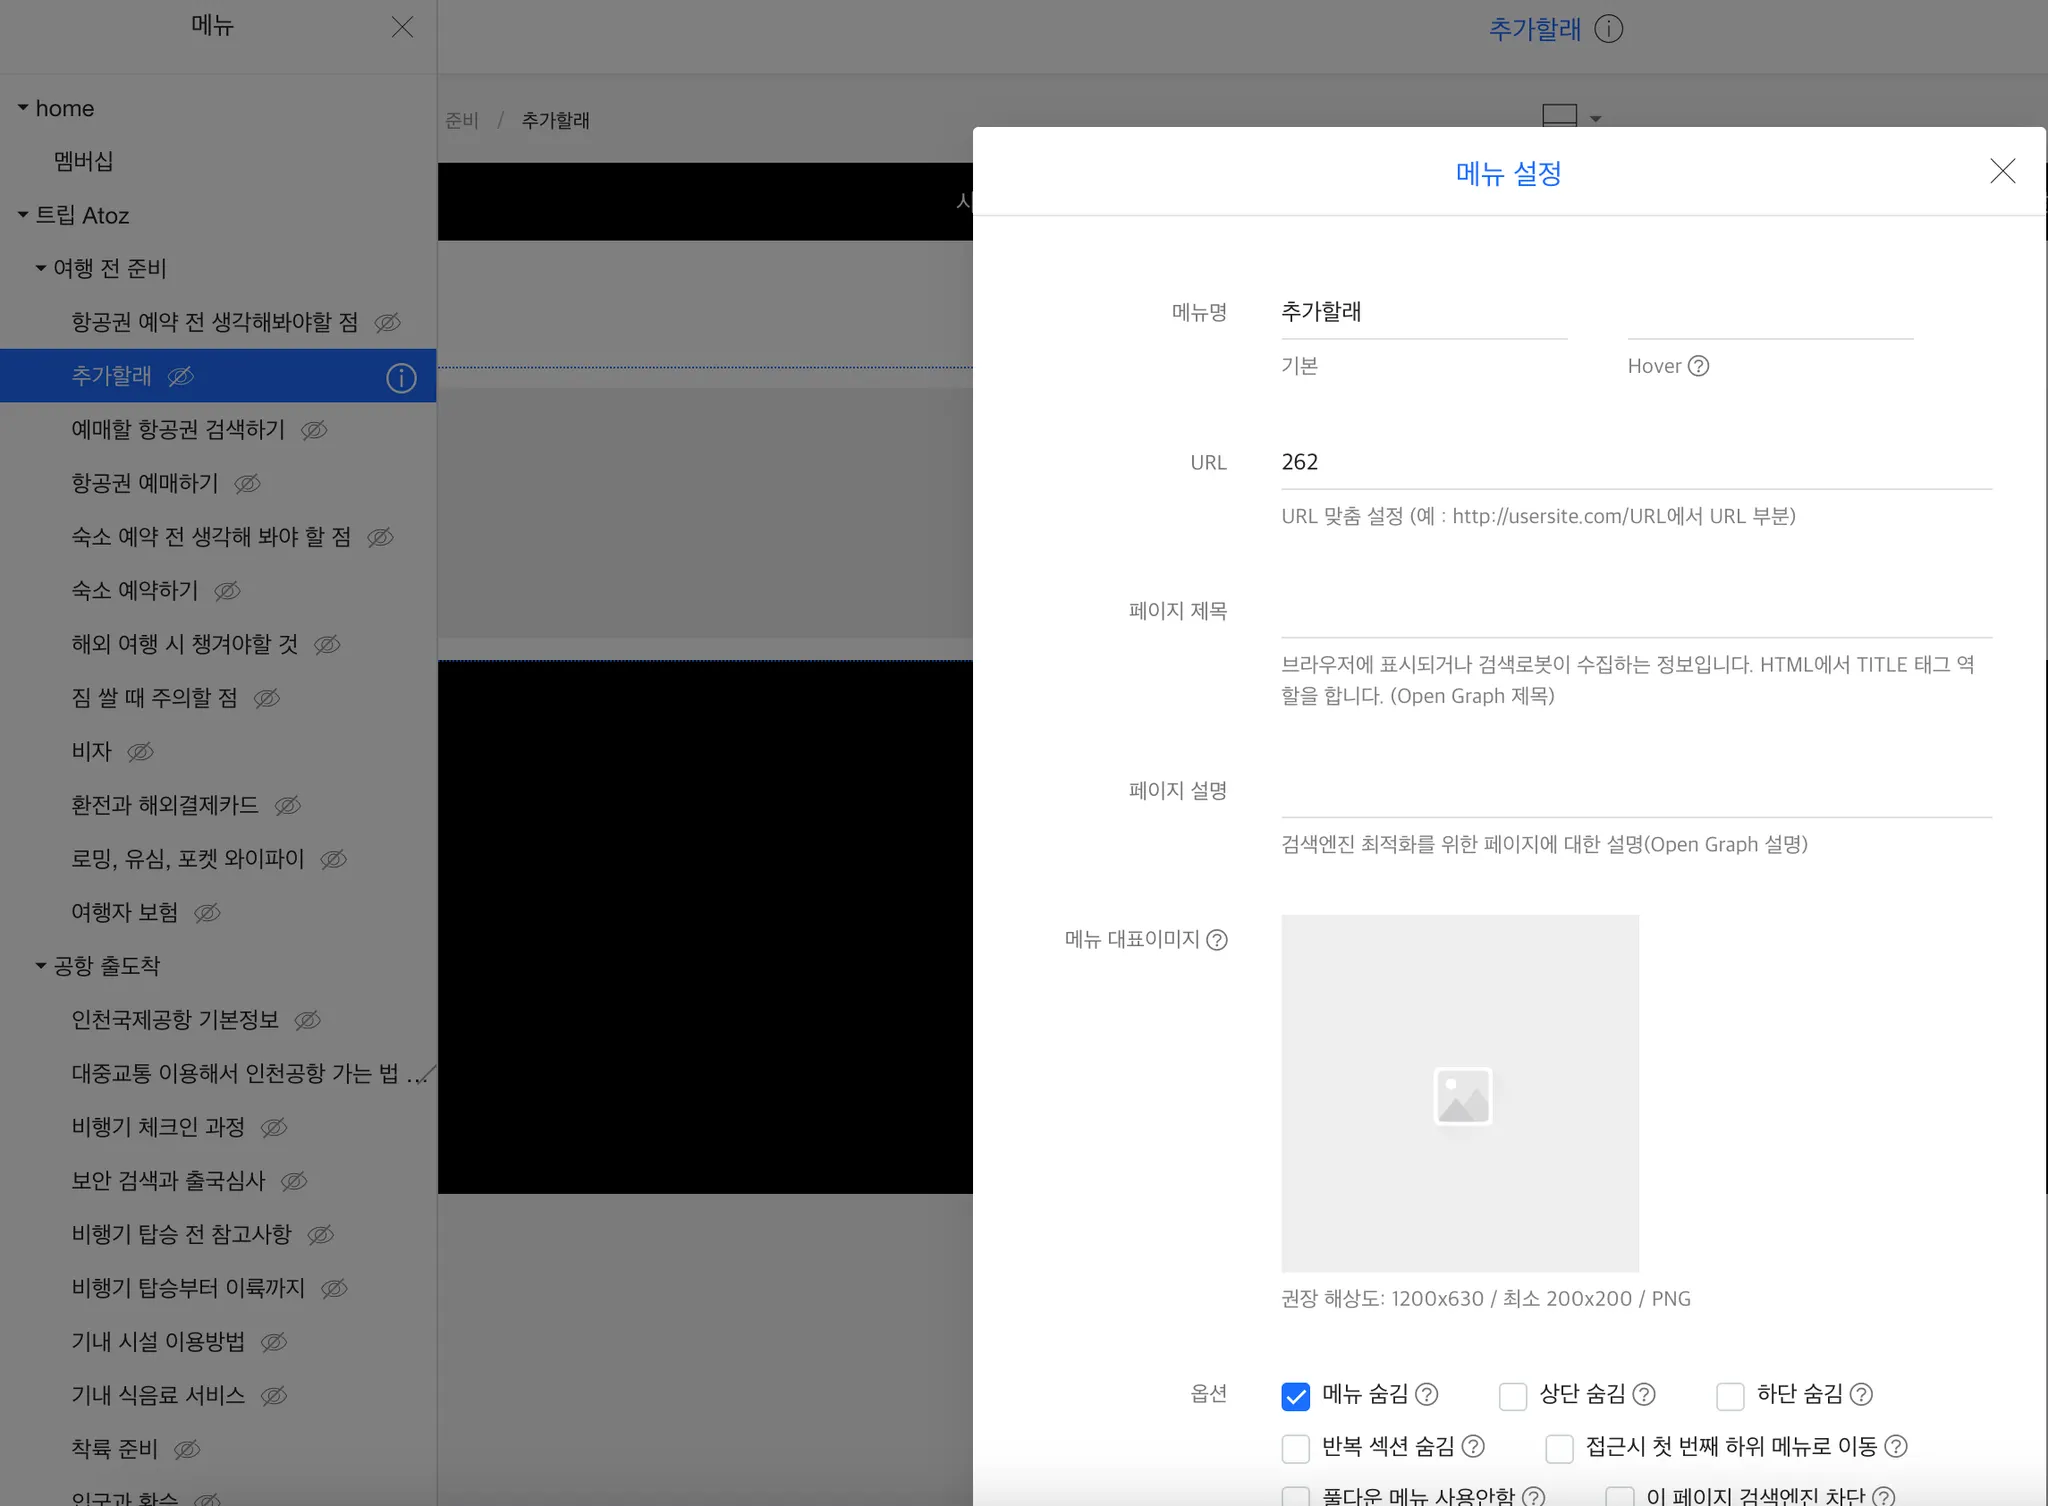The height and width of the screenshot is (1506, 2048).
Task: Click info icon on selected 추가할래 menu item
Action: [401, 378]
